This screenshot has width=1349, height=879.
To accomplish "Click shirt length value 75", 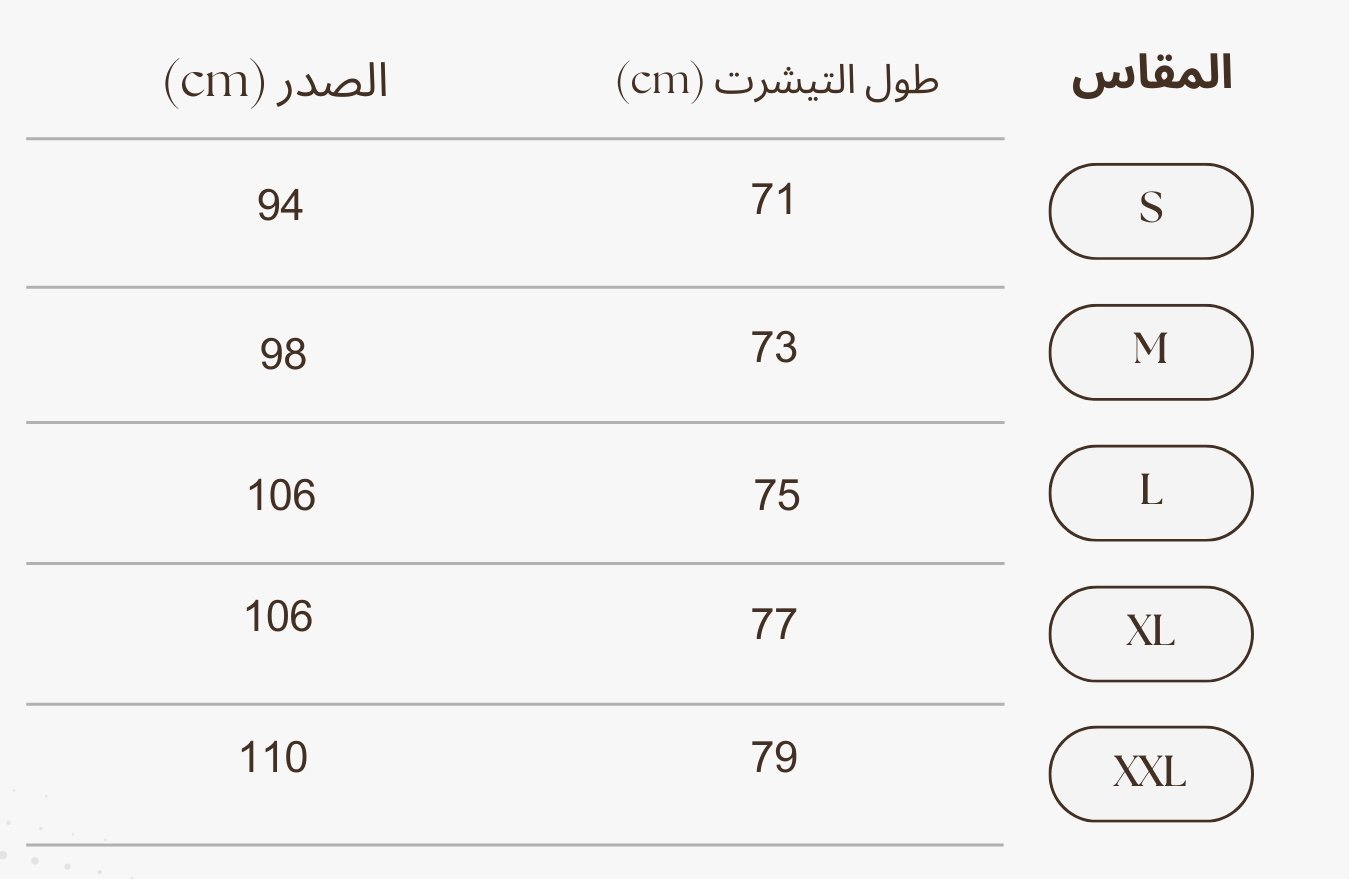I will click(x=777, y=496).
